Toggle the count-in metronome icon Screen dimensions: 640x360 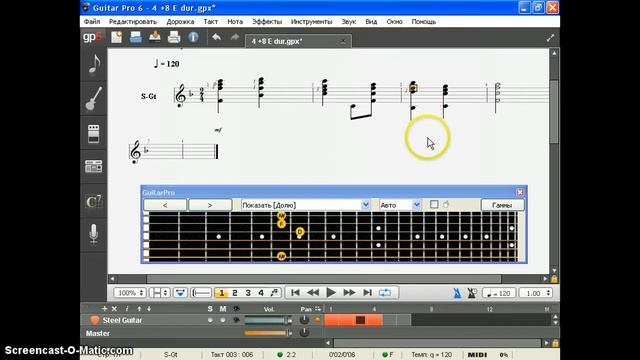(472, 293)
